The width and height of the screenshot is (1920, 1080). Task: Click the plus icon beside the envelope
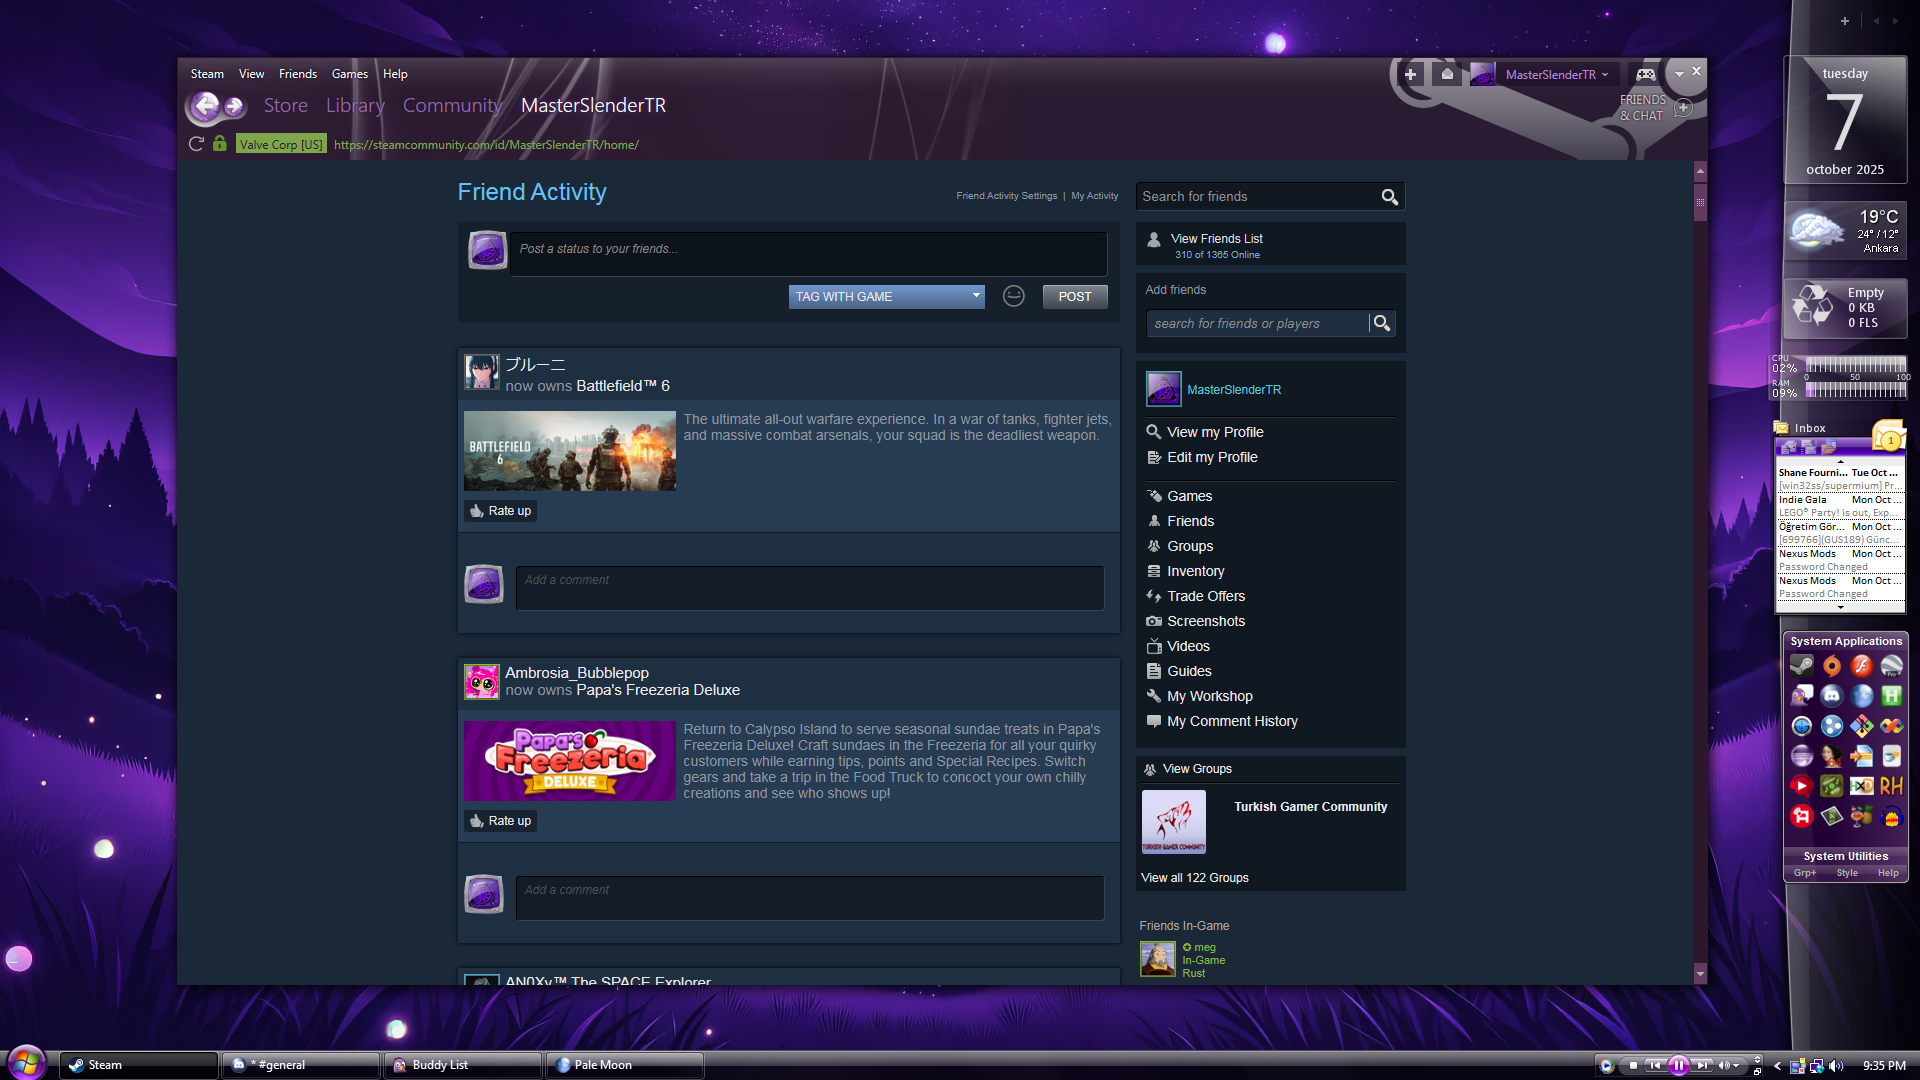point(1410,74)
